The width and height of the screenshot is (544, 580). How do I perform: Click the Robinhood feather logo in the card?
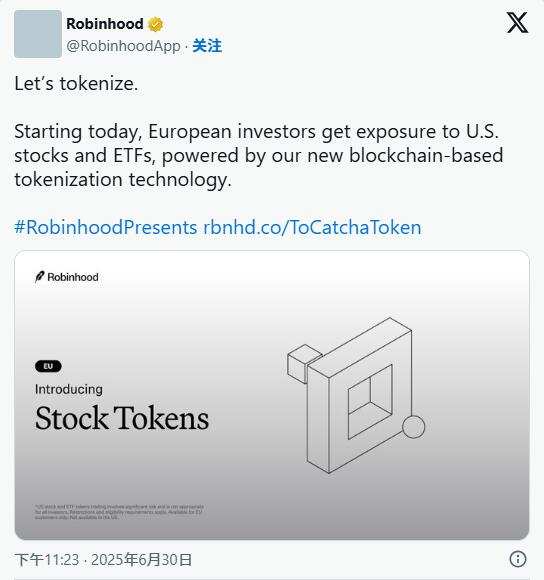click(x=39, y=277)
